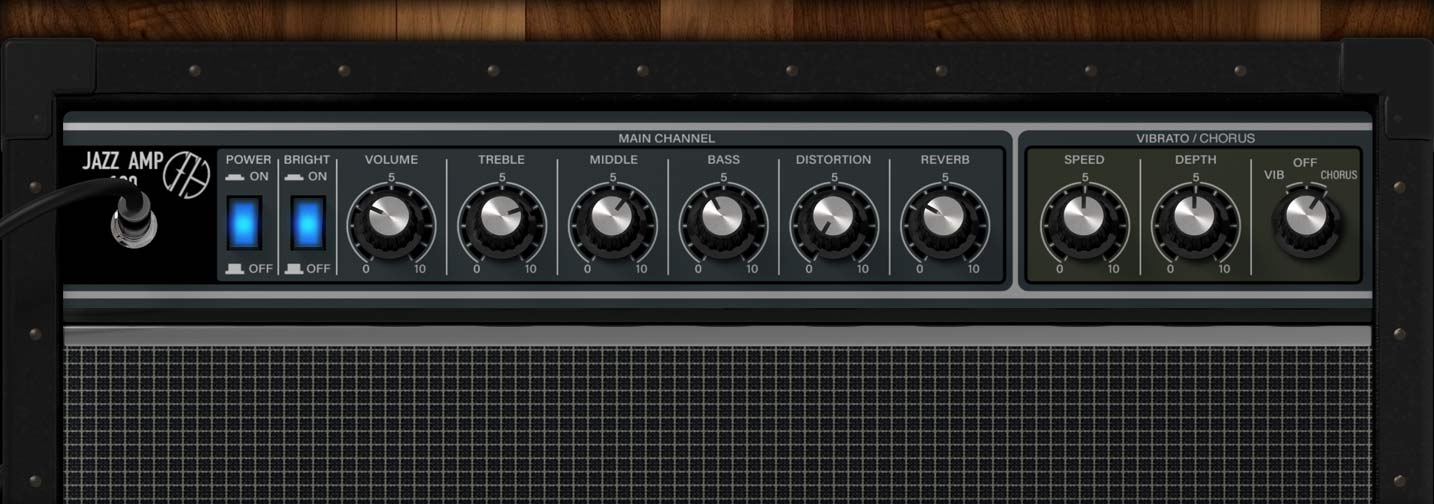Click the vibrato Depth knob
Viewport: 1434px width, 504px height.
click(1195, 217)
